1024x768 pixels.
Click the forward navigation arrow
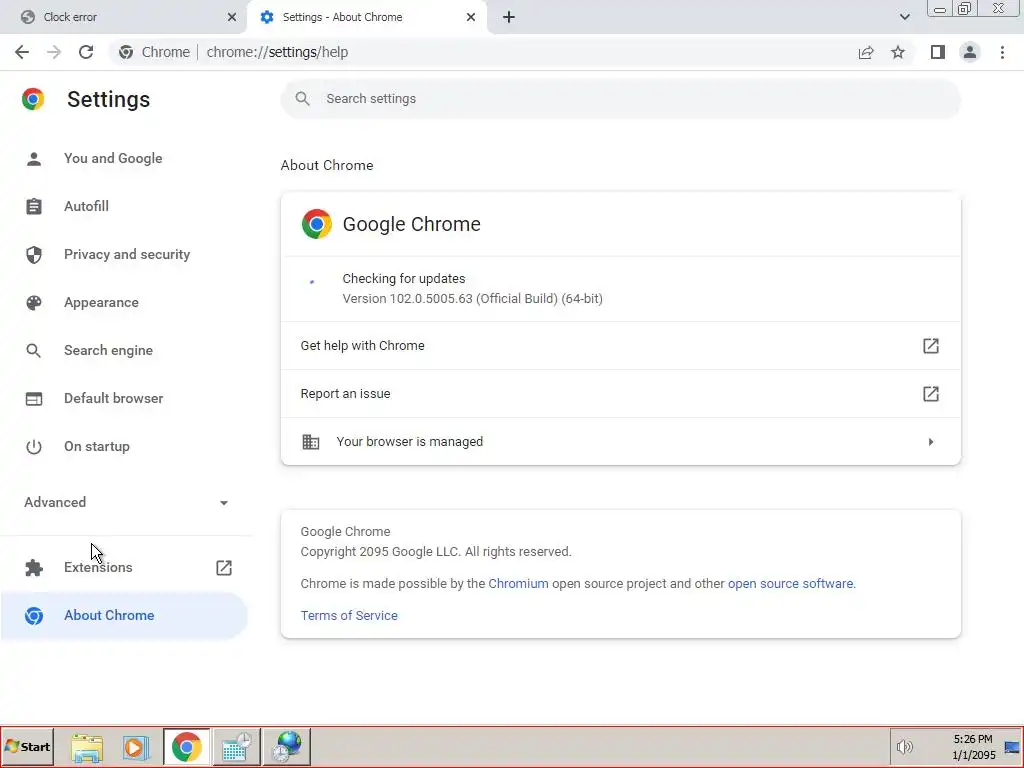click(54, 52)
